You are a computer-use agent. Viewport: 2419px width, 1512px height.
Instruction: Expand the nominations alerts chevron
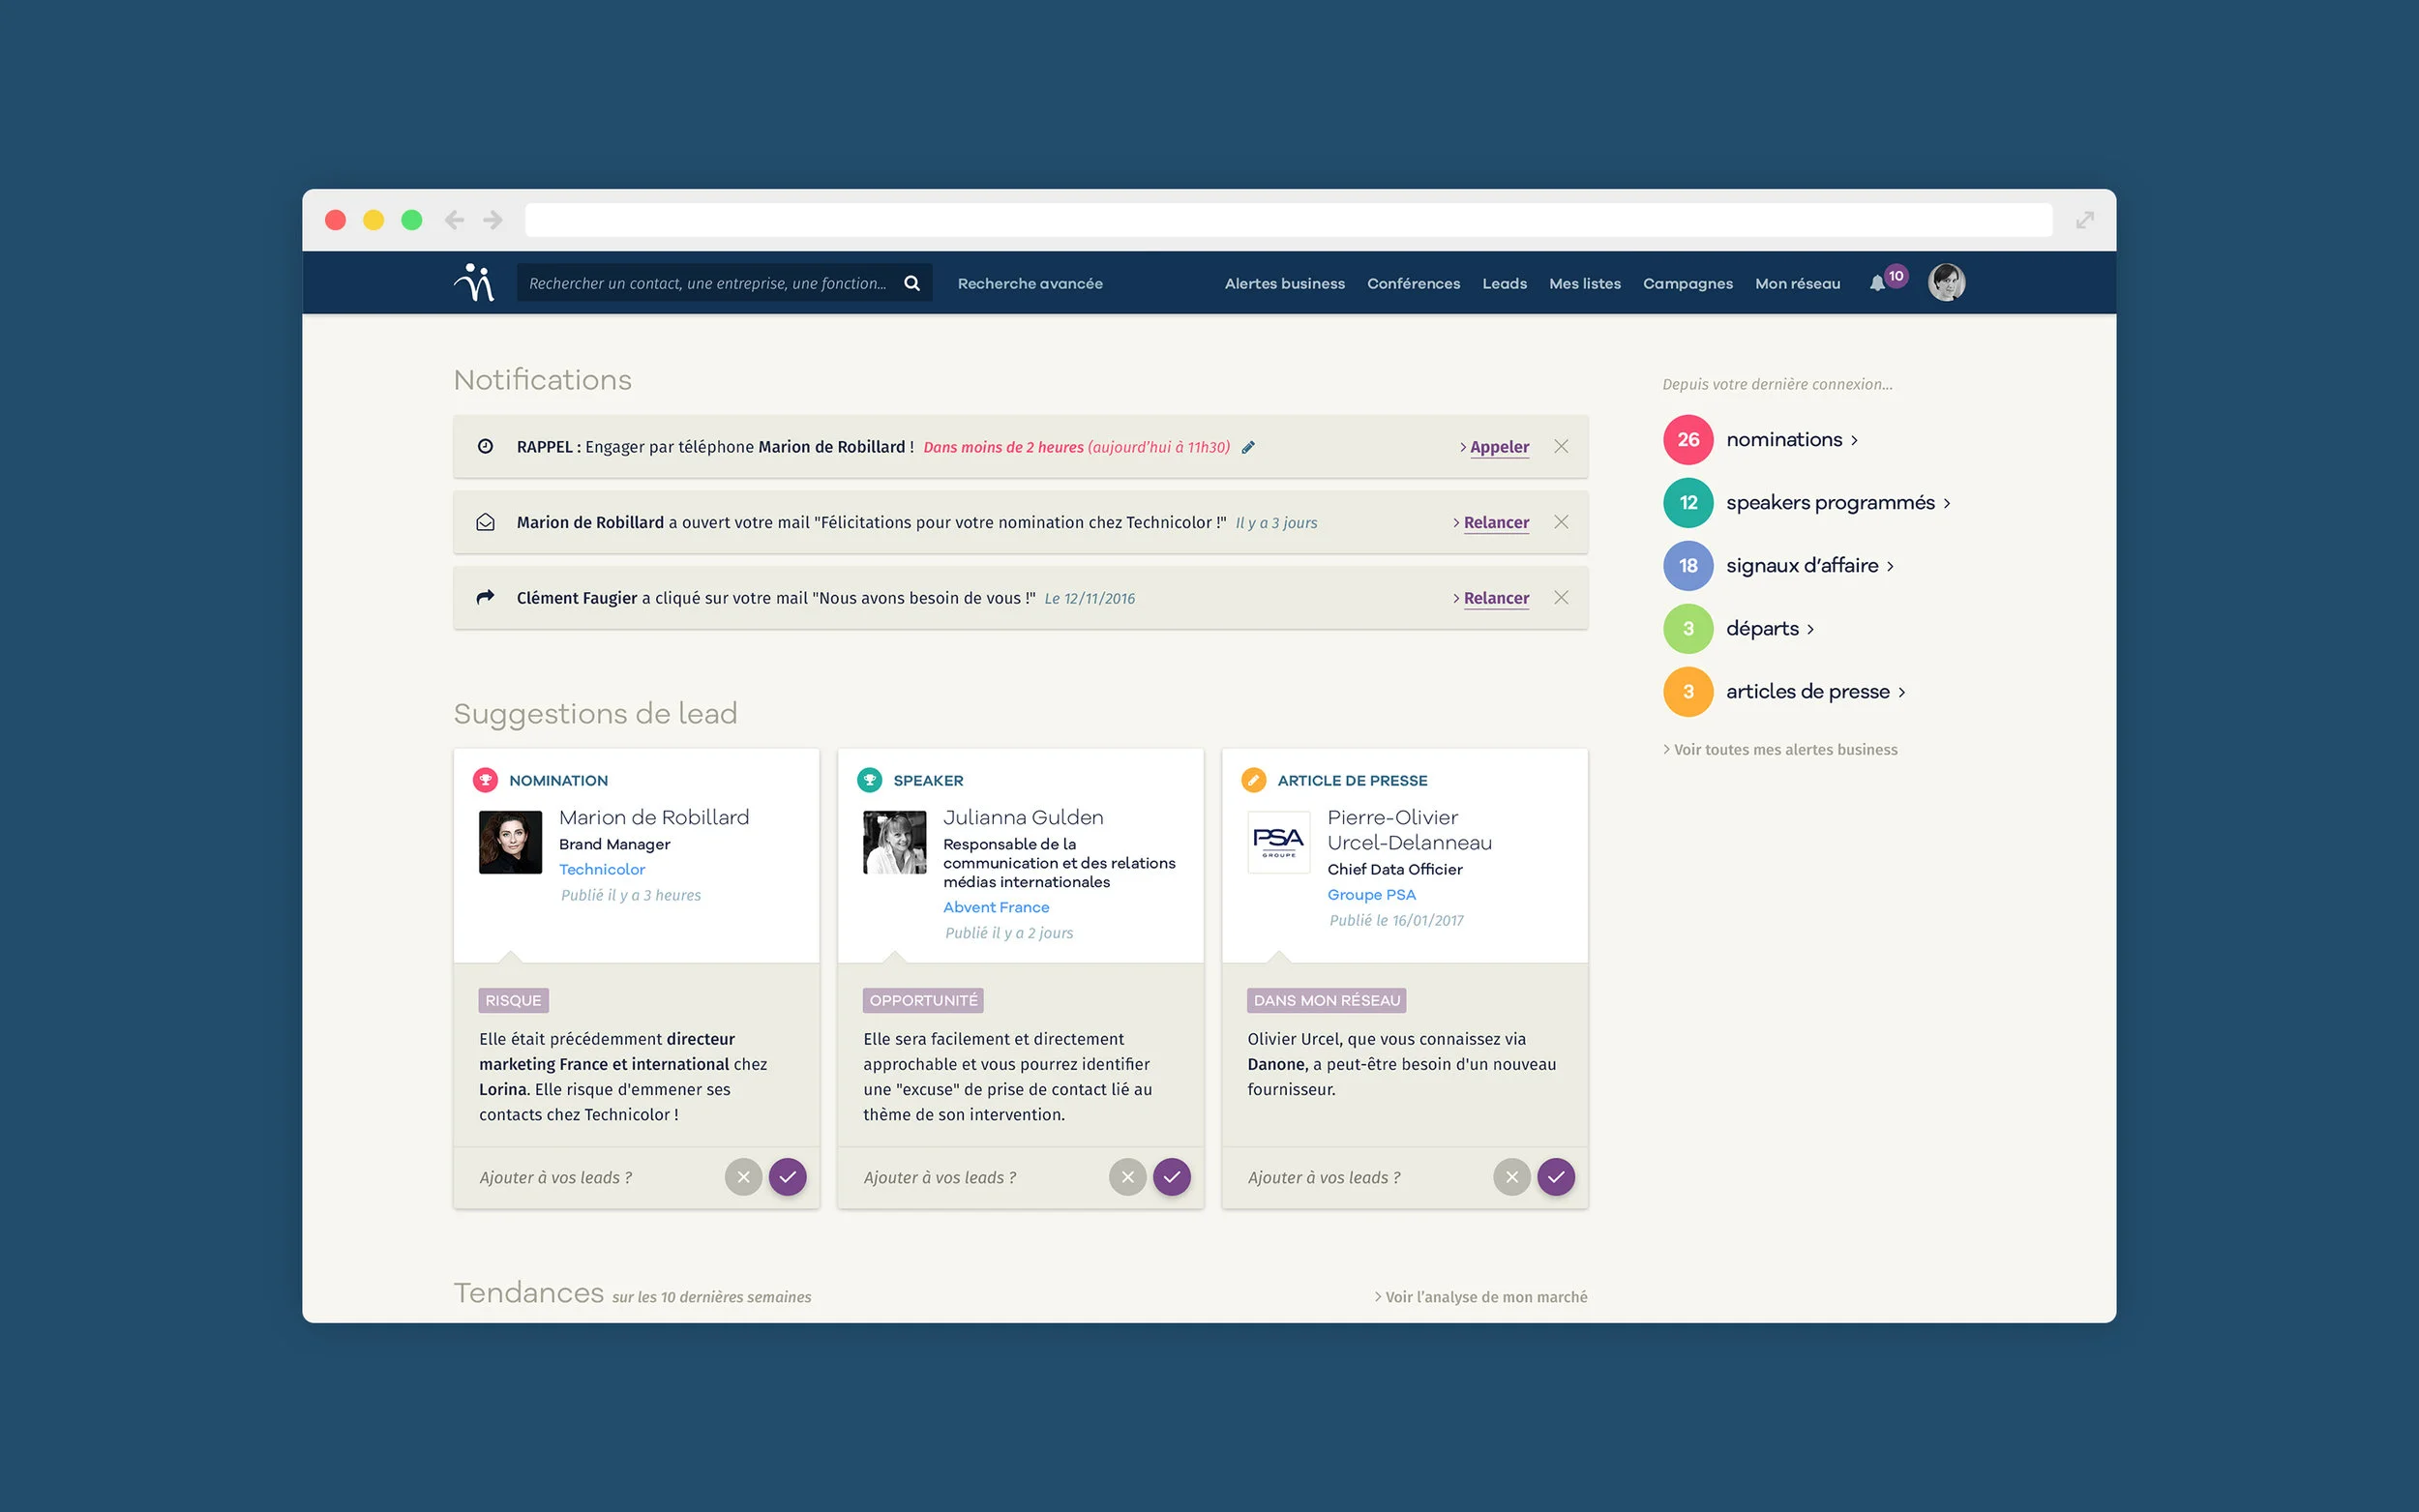(x=1854, y=441)
